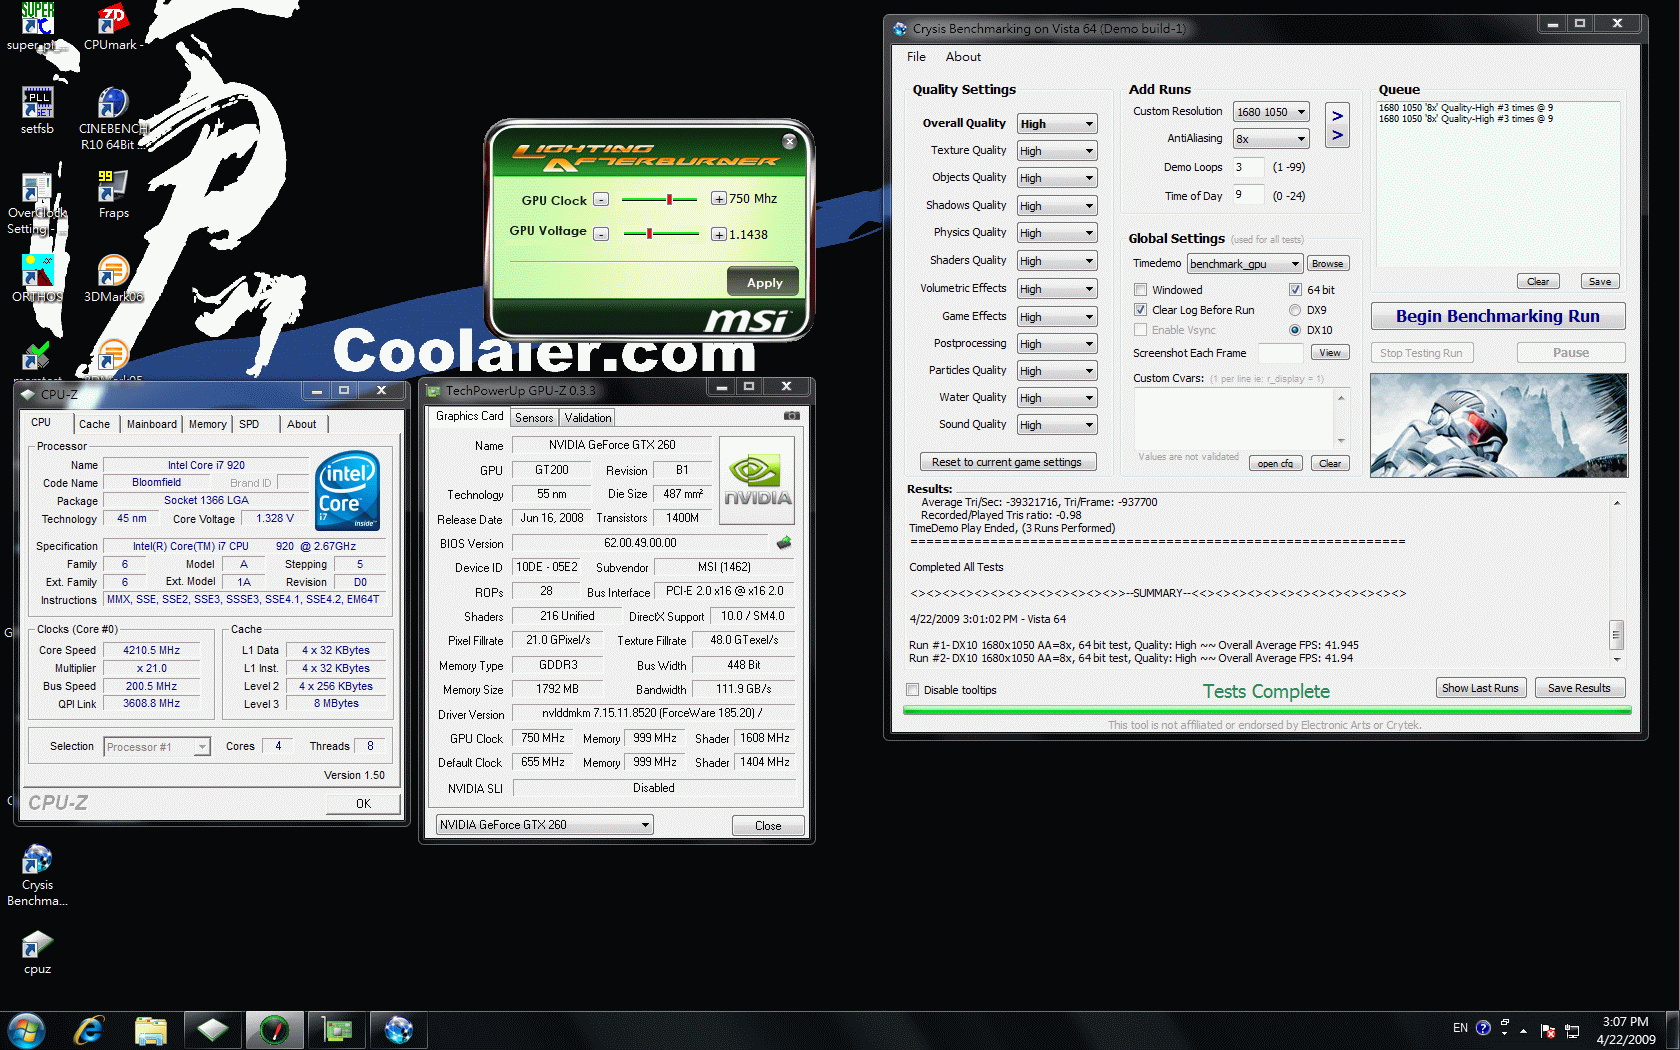Select the DX9 radio button

1295,310
